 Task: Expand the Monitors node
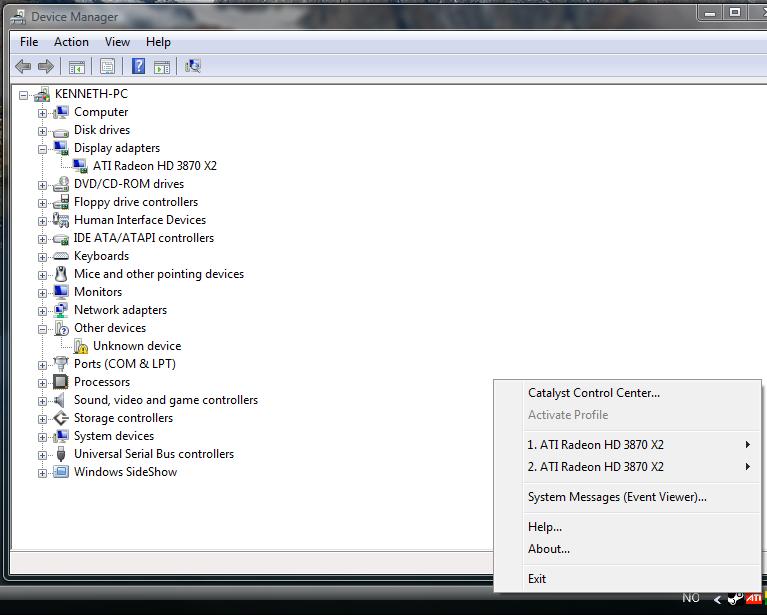click(x=43, y=293)
